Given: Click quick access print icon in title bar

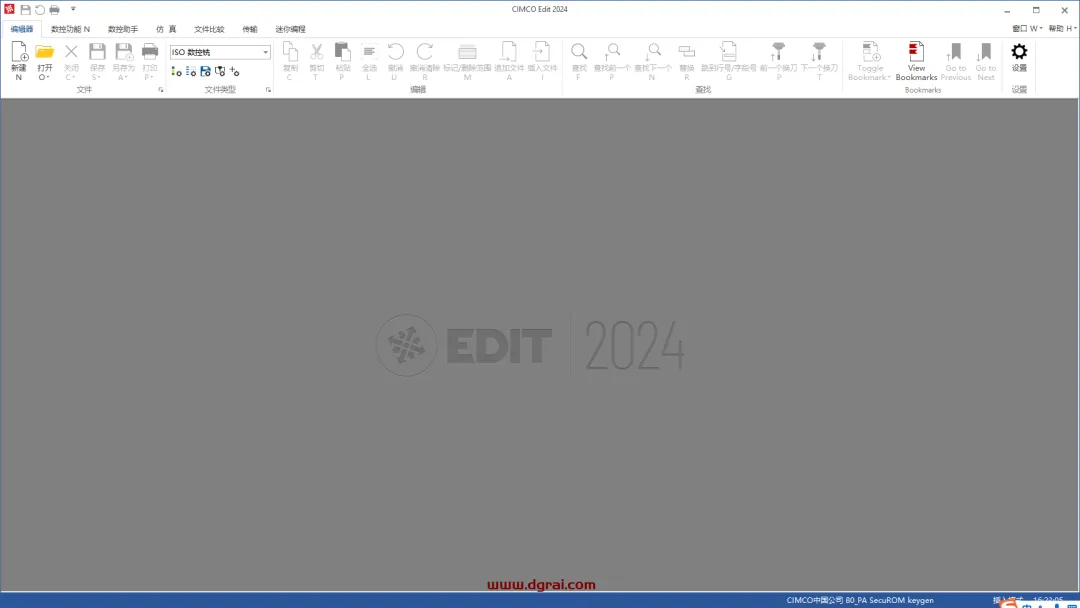Looking at the screenshot, I should [54, 10].
